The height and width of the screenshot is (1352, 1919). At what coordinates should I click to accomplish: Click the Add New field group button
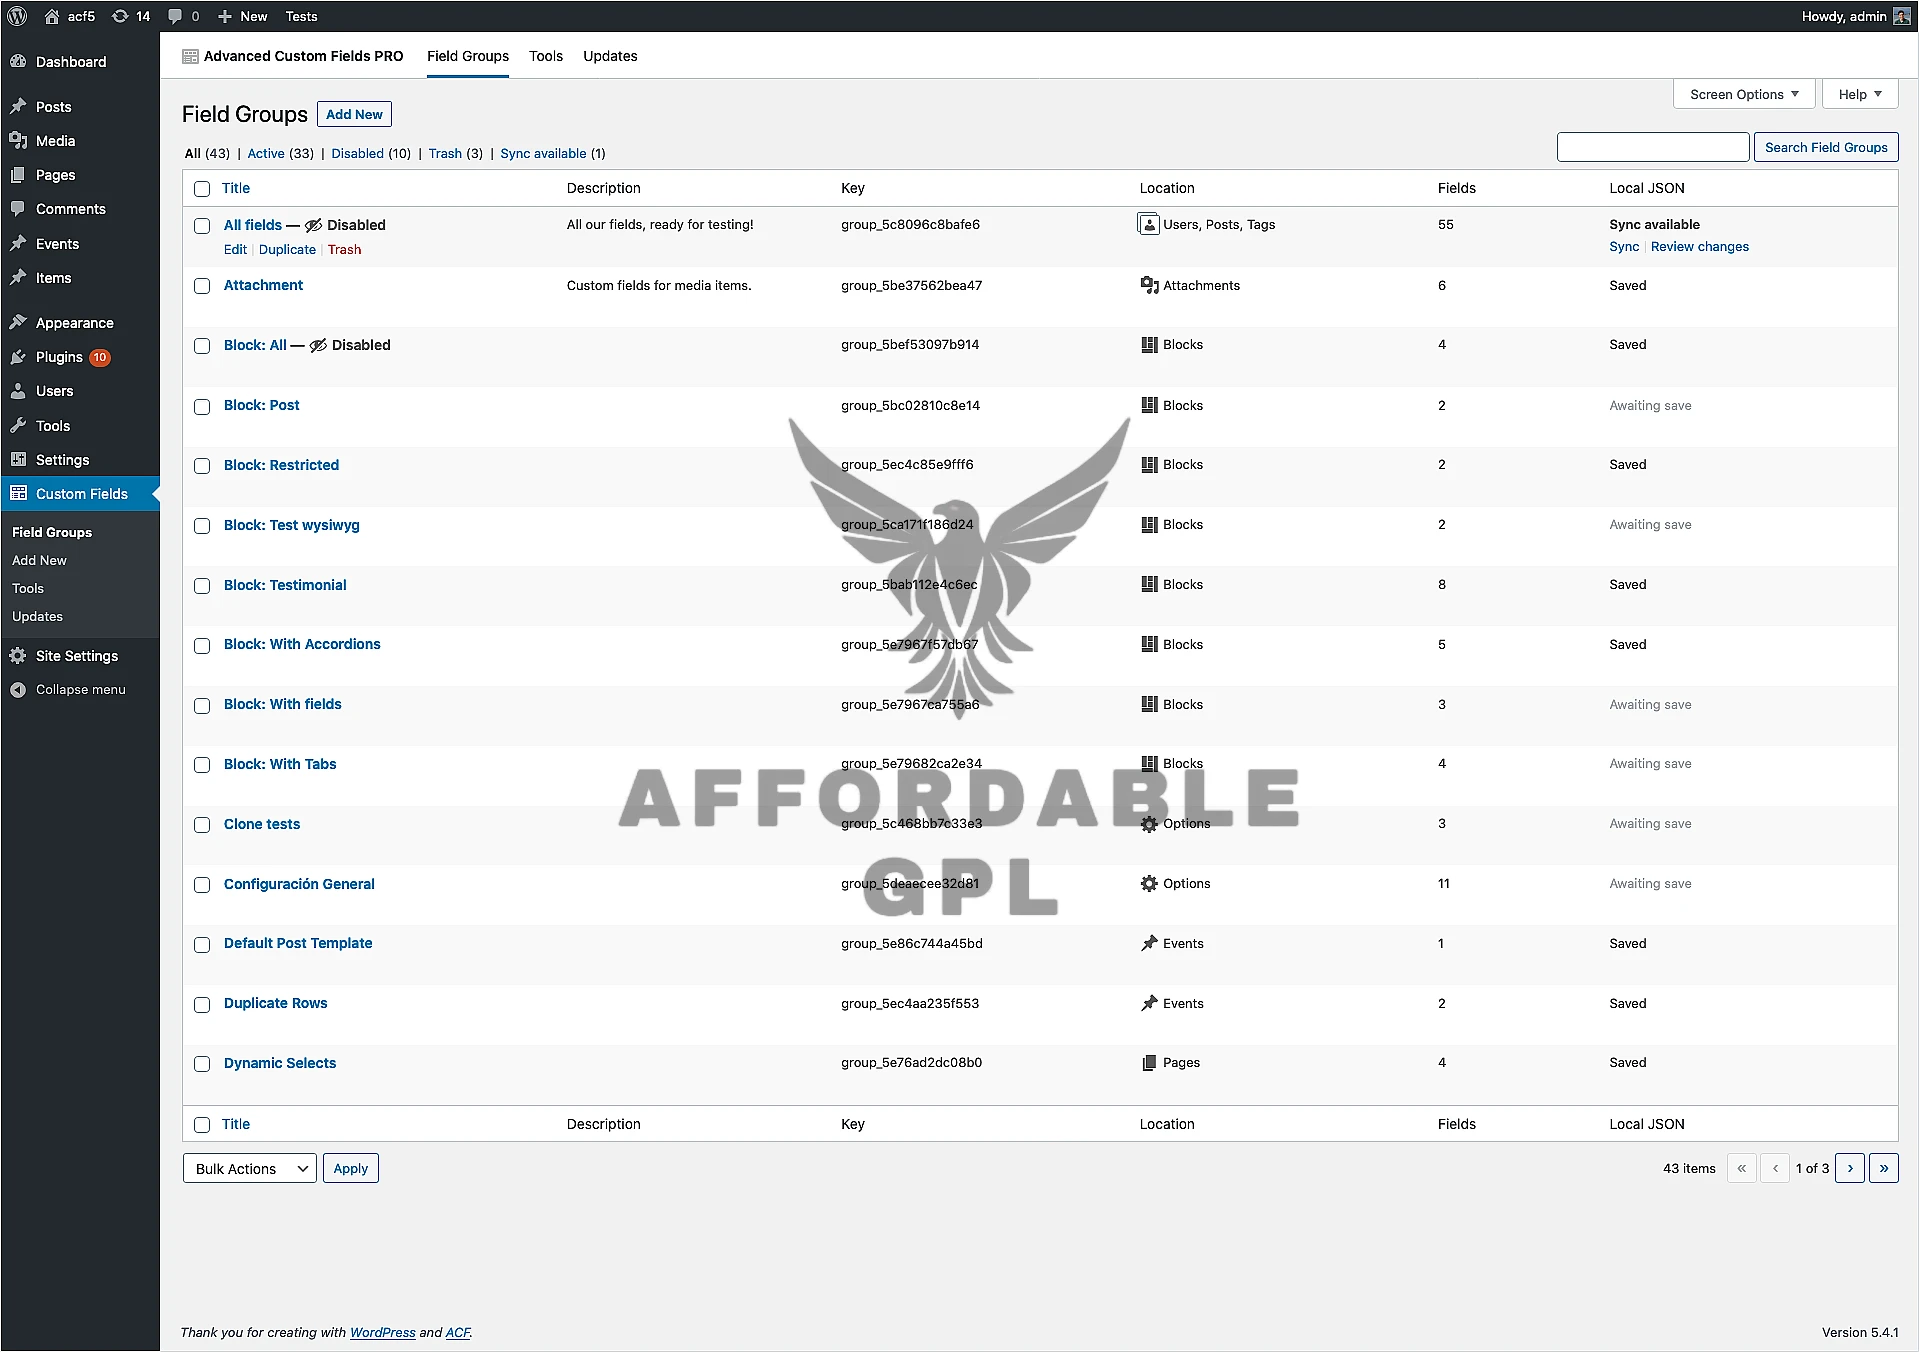(354, 114)
